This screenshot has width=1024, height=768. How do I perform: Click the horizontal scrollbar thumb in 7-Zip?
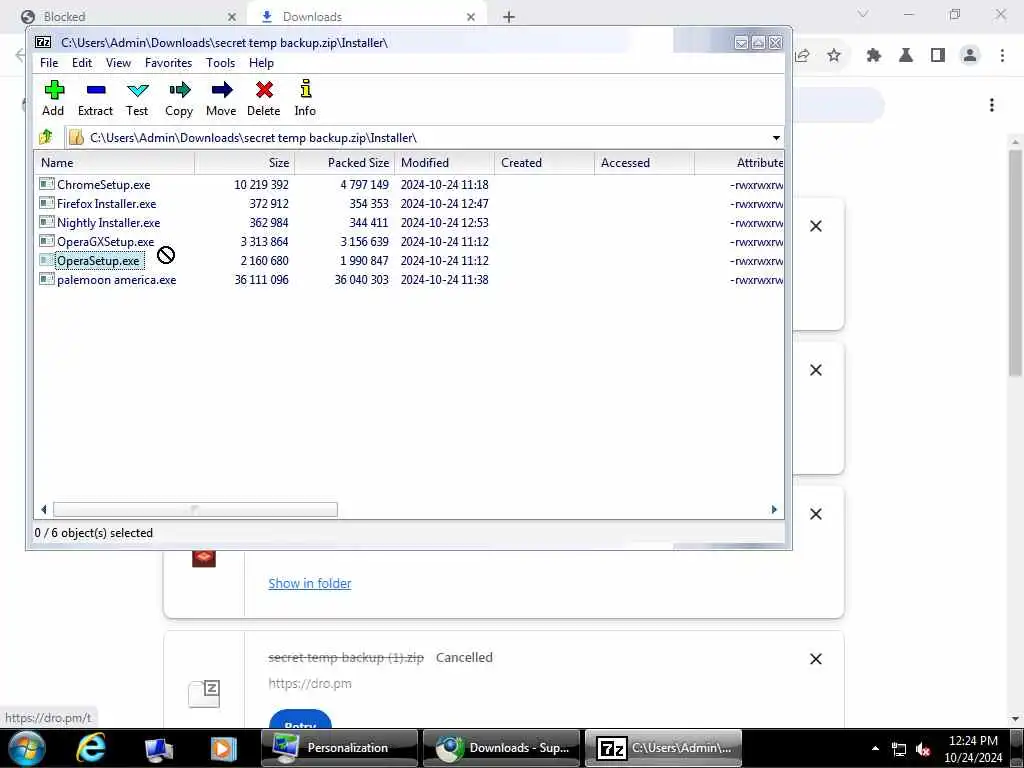pyautogui.click(x=195, y=509)
